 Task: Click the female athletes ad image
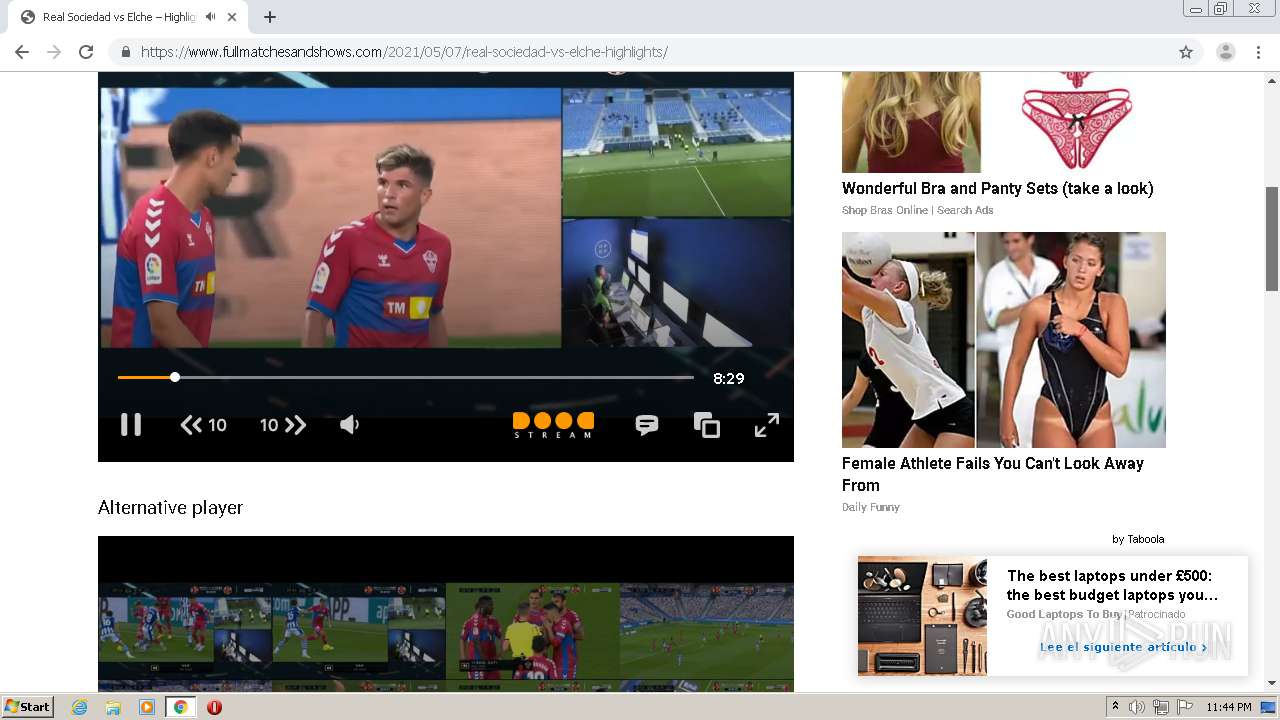click(x=1004, y=340)
